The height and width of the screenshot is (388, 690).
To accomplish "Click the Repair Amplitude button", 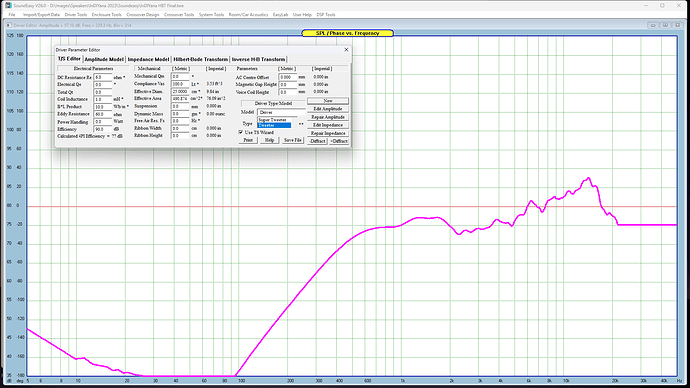I will [328, 117].
